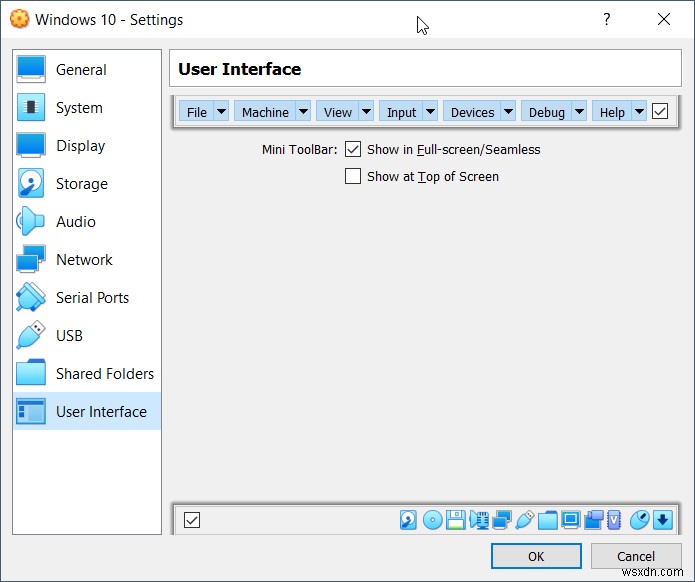Click the Audio speaker icon
This screenshot has width=695, height=582.
coord(31,221)
